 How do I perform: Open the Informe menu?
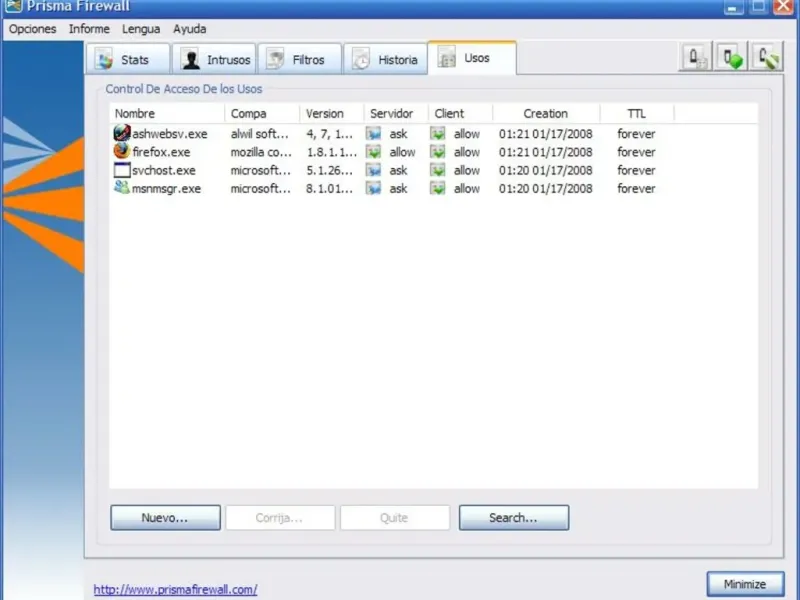coord(89,29)
